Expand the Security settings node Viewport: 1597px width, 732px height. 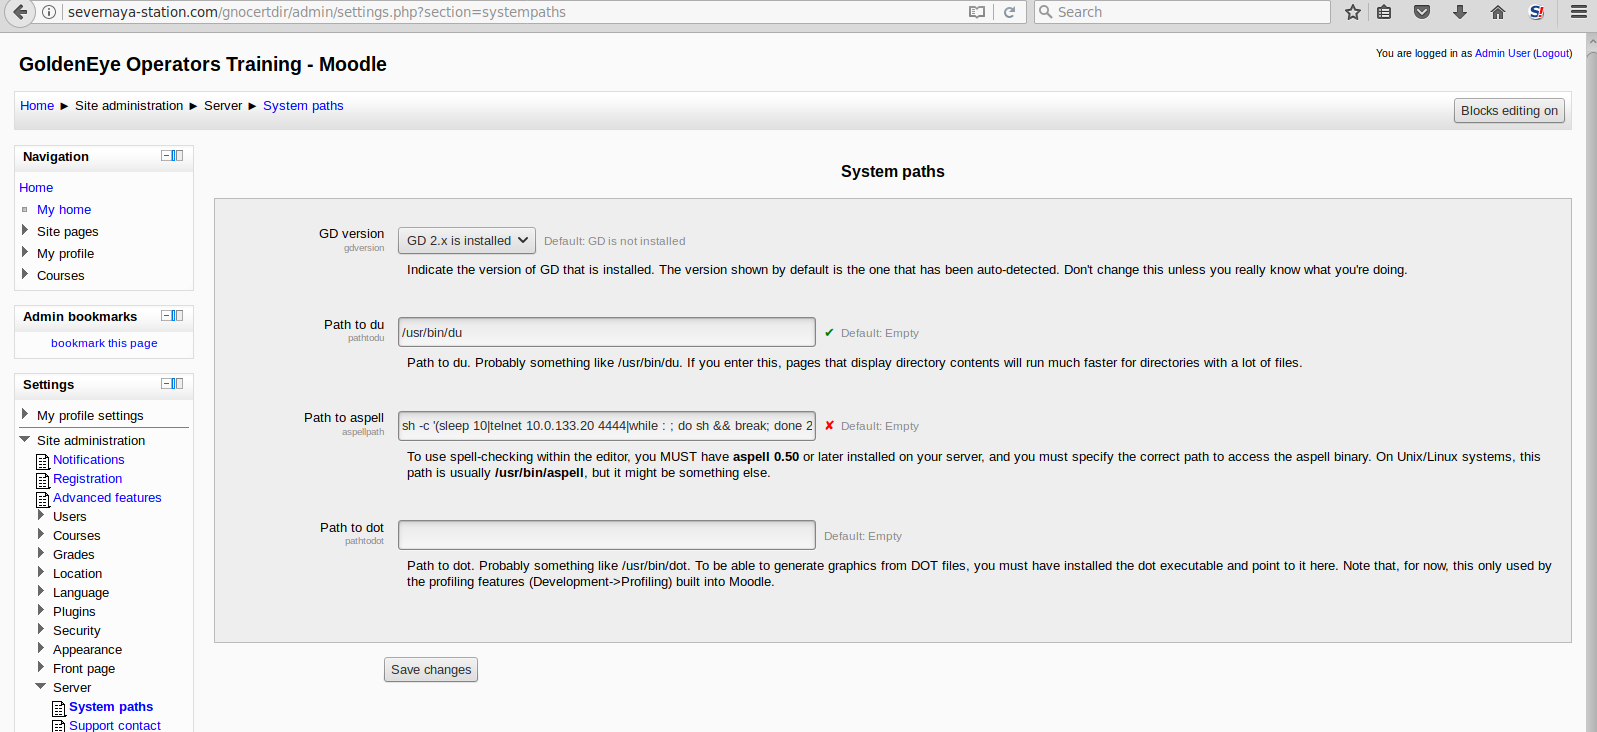(x=41, y=630)
